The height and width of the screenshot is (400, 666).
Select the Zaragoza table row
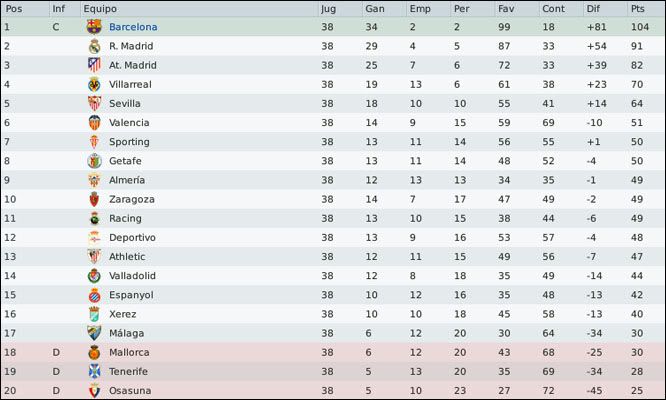pyautogui.click(x=333, y=199)
